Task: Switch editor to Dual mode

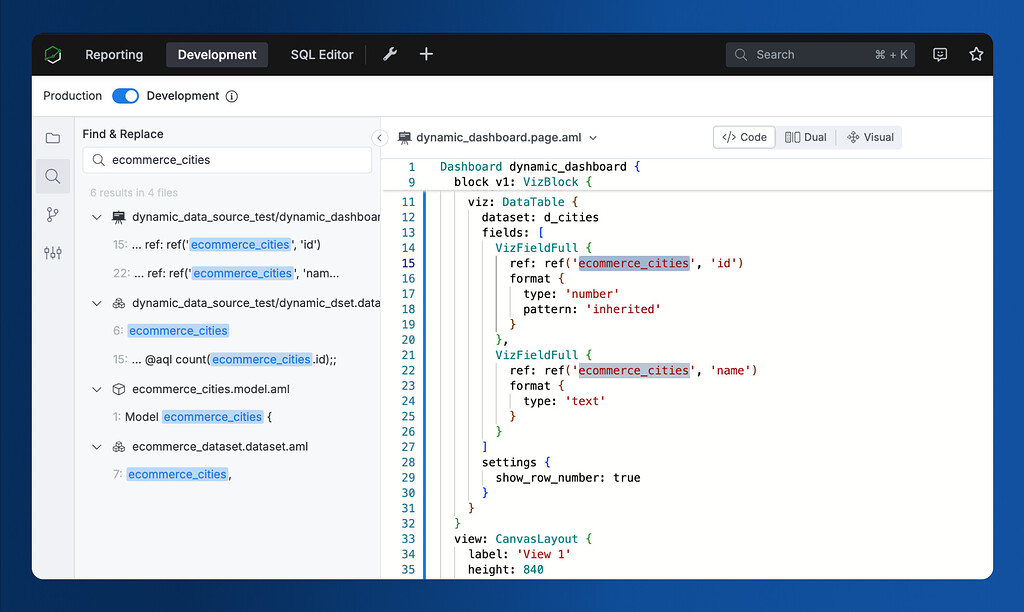Action: point(805,137)
